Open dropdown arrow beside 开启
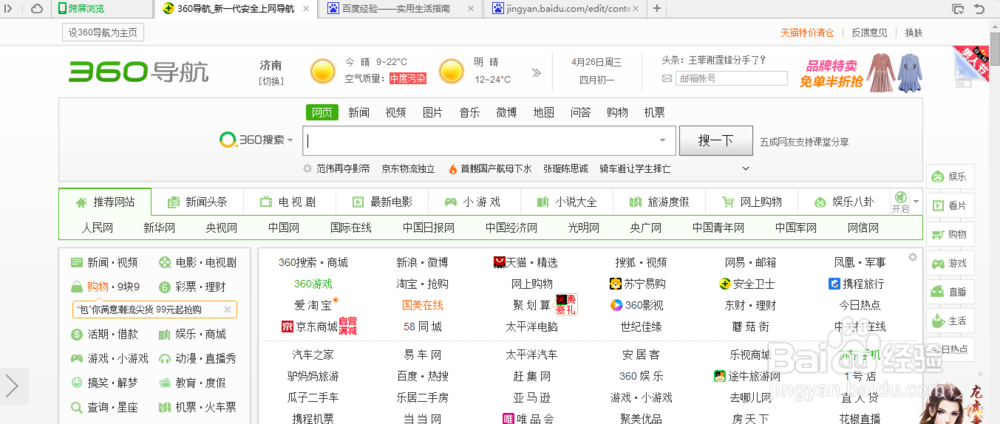1000x424 pixels. pos(916,201)
